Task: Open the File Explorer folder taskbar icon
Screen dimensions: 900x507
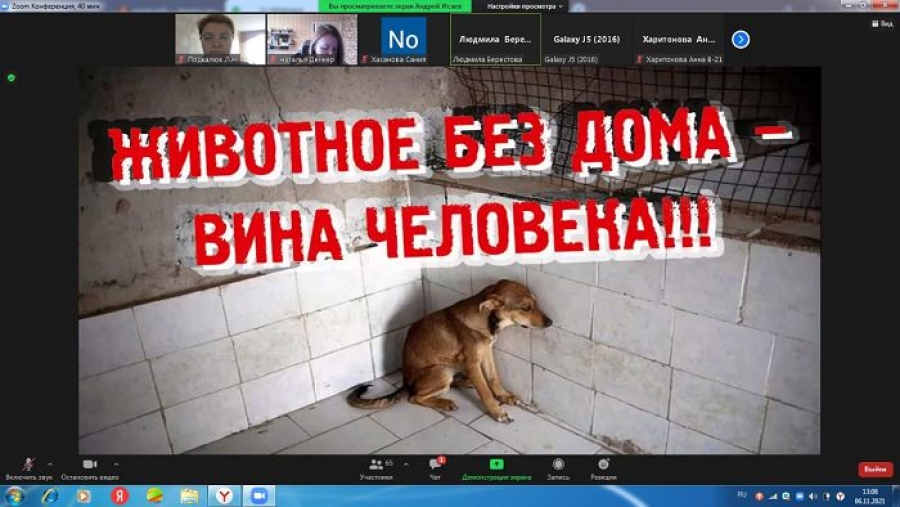Action: [x=189, y=496]
